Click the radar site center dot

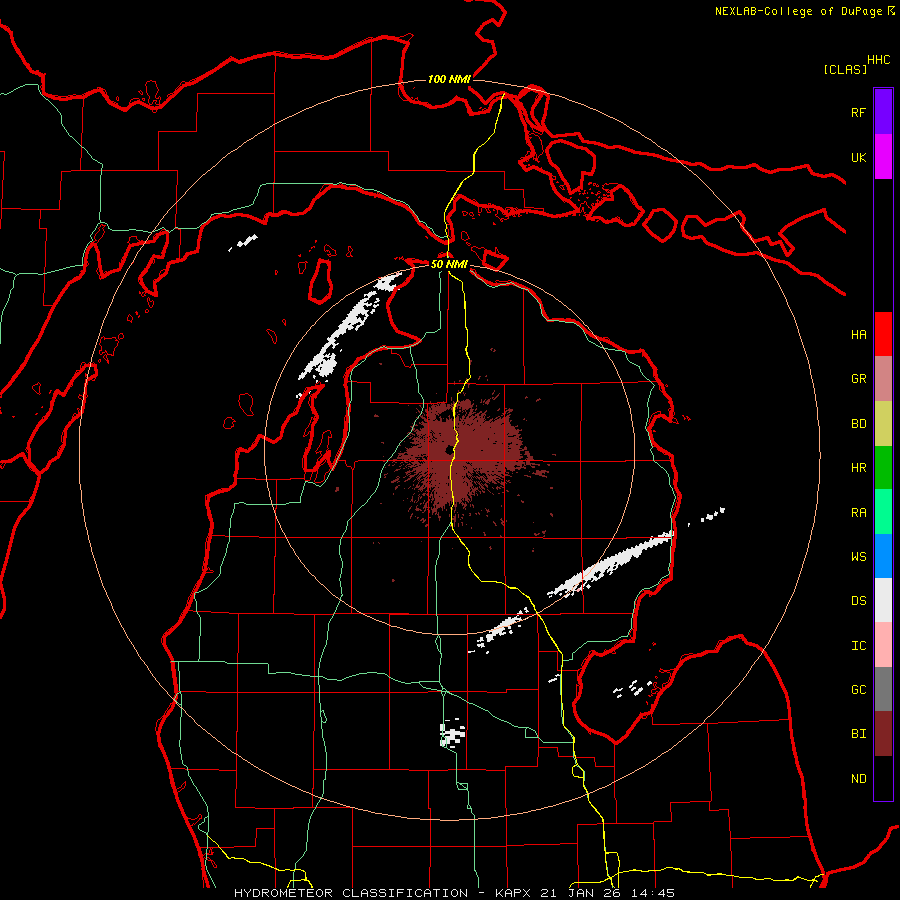[449, 450]
